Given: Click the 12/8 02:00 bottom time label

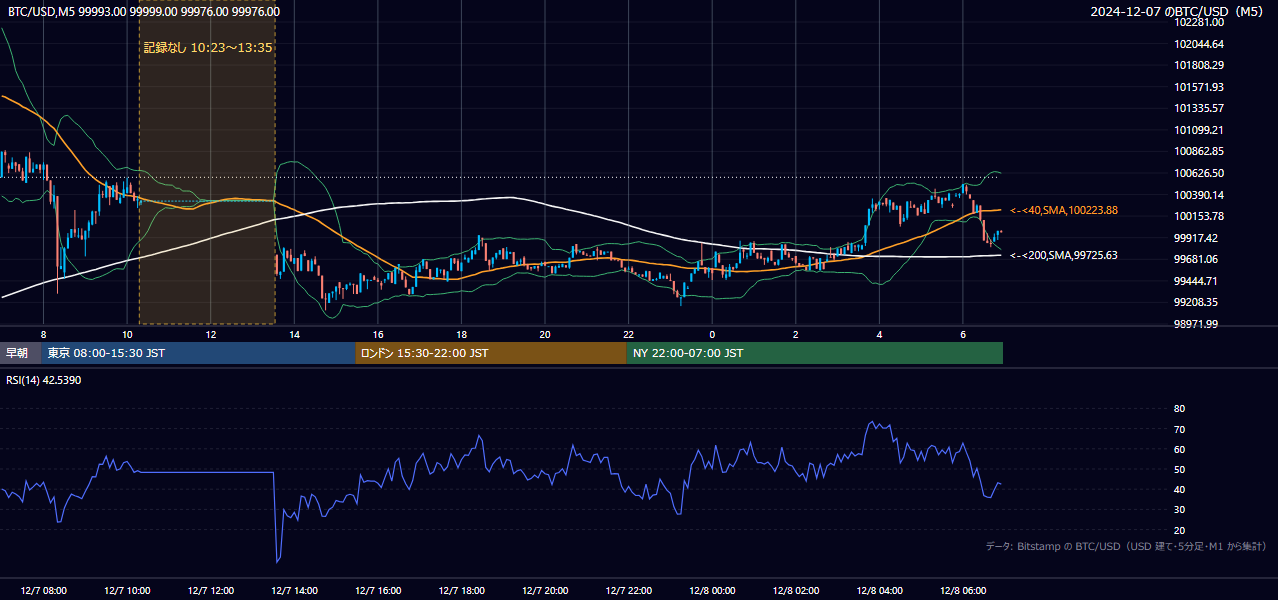Looking at the screenshot, I should 796,590.
